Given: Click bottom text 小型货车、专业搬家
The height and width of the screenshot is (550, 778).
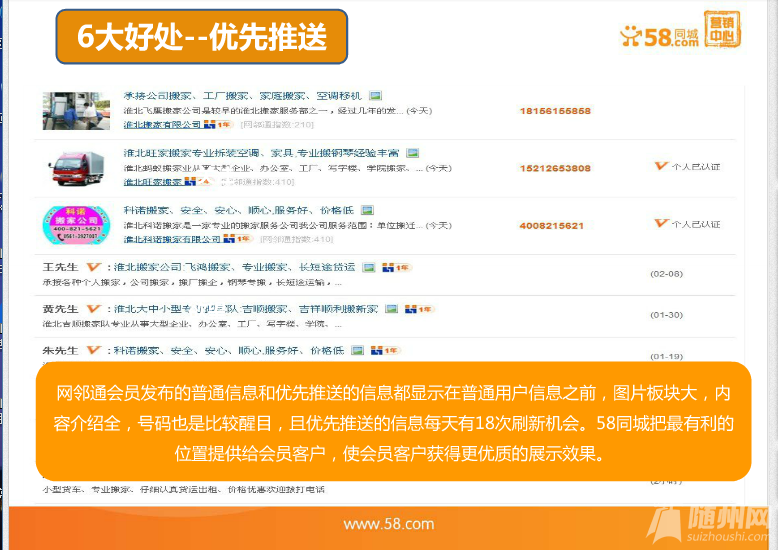Looking at the screenshot, I should (x=184, y=489).
